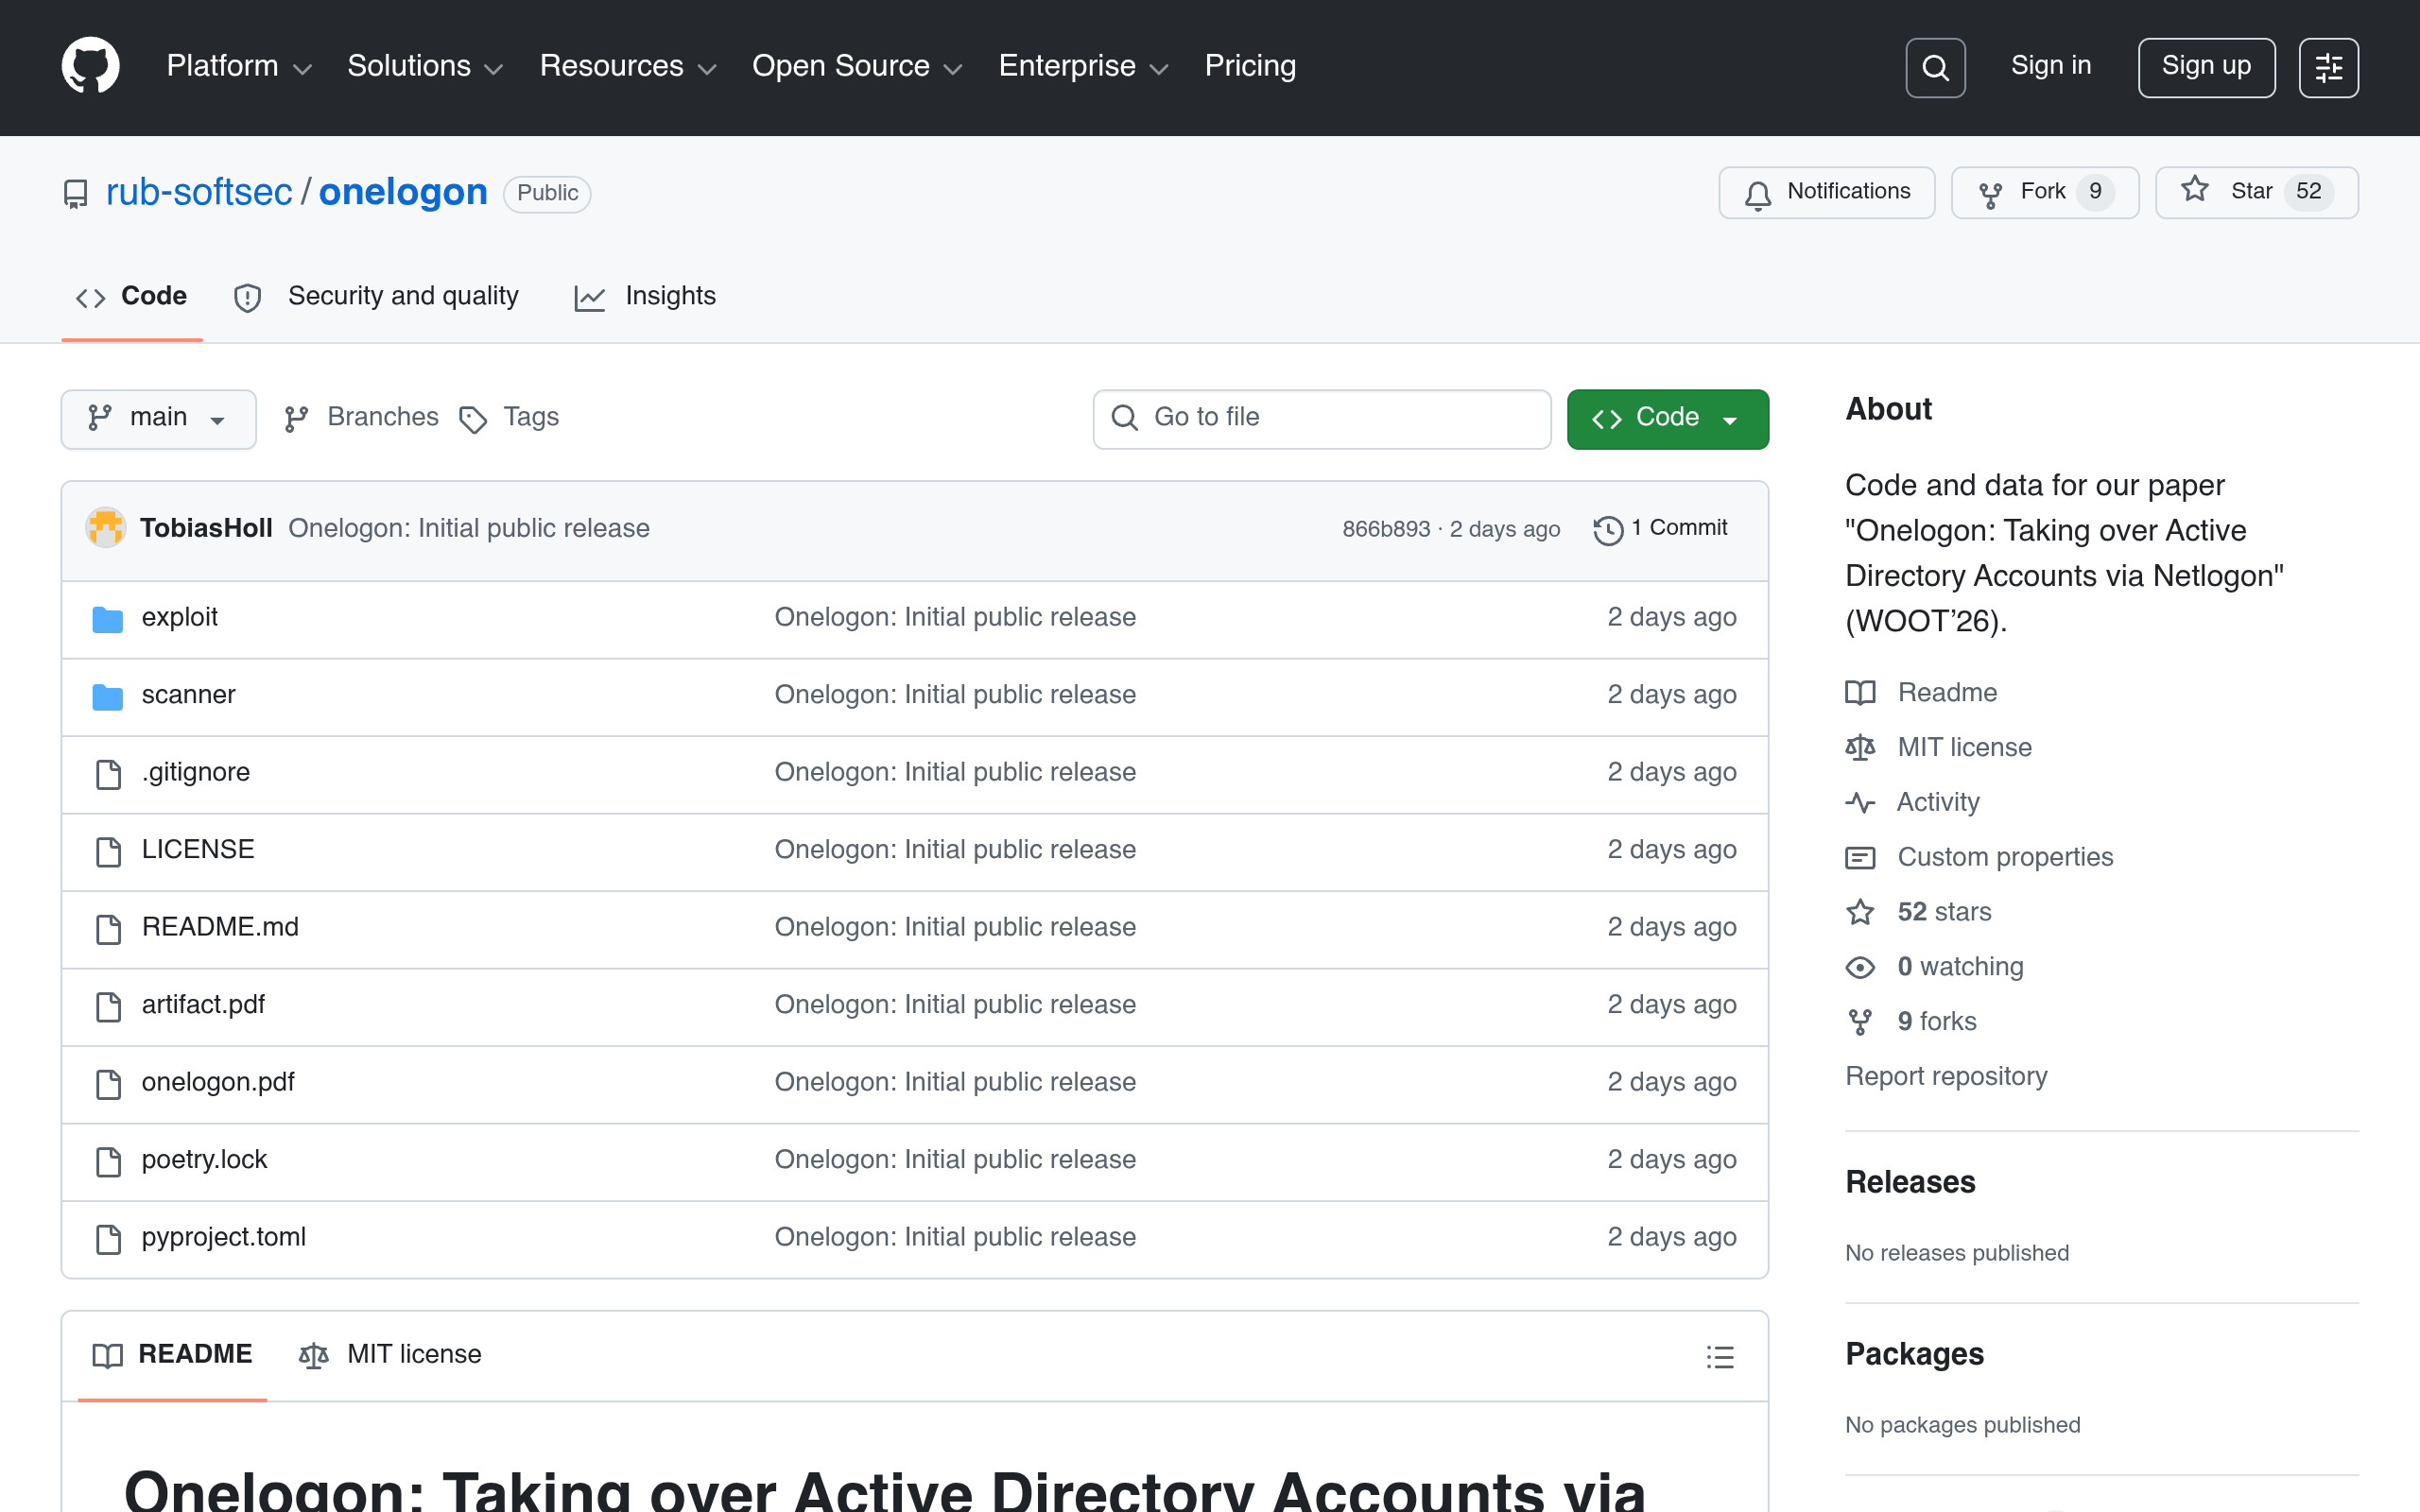Screen dimensions: 2420x1512
Task: Click the Notifications bell icon
Action: 1757,194
